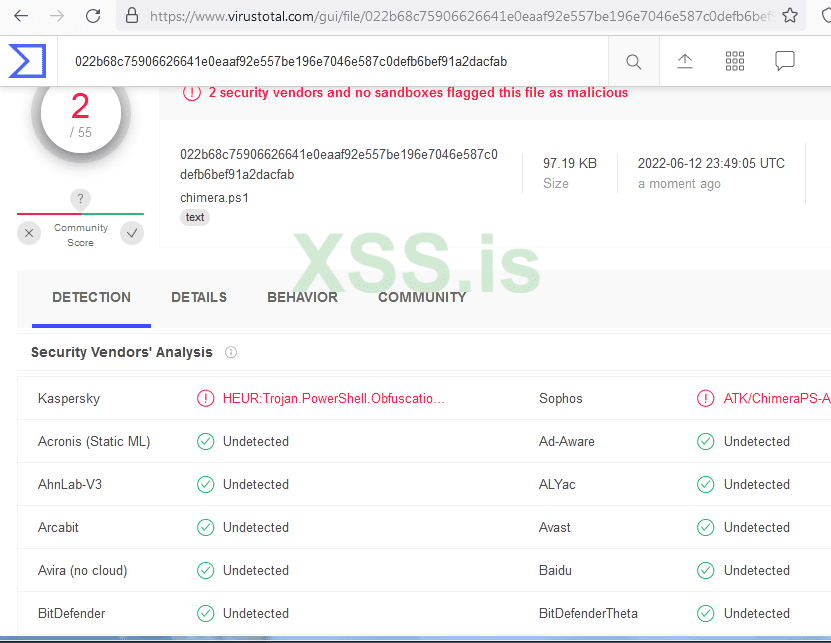Click the hash search input field

333,61
